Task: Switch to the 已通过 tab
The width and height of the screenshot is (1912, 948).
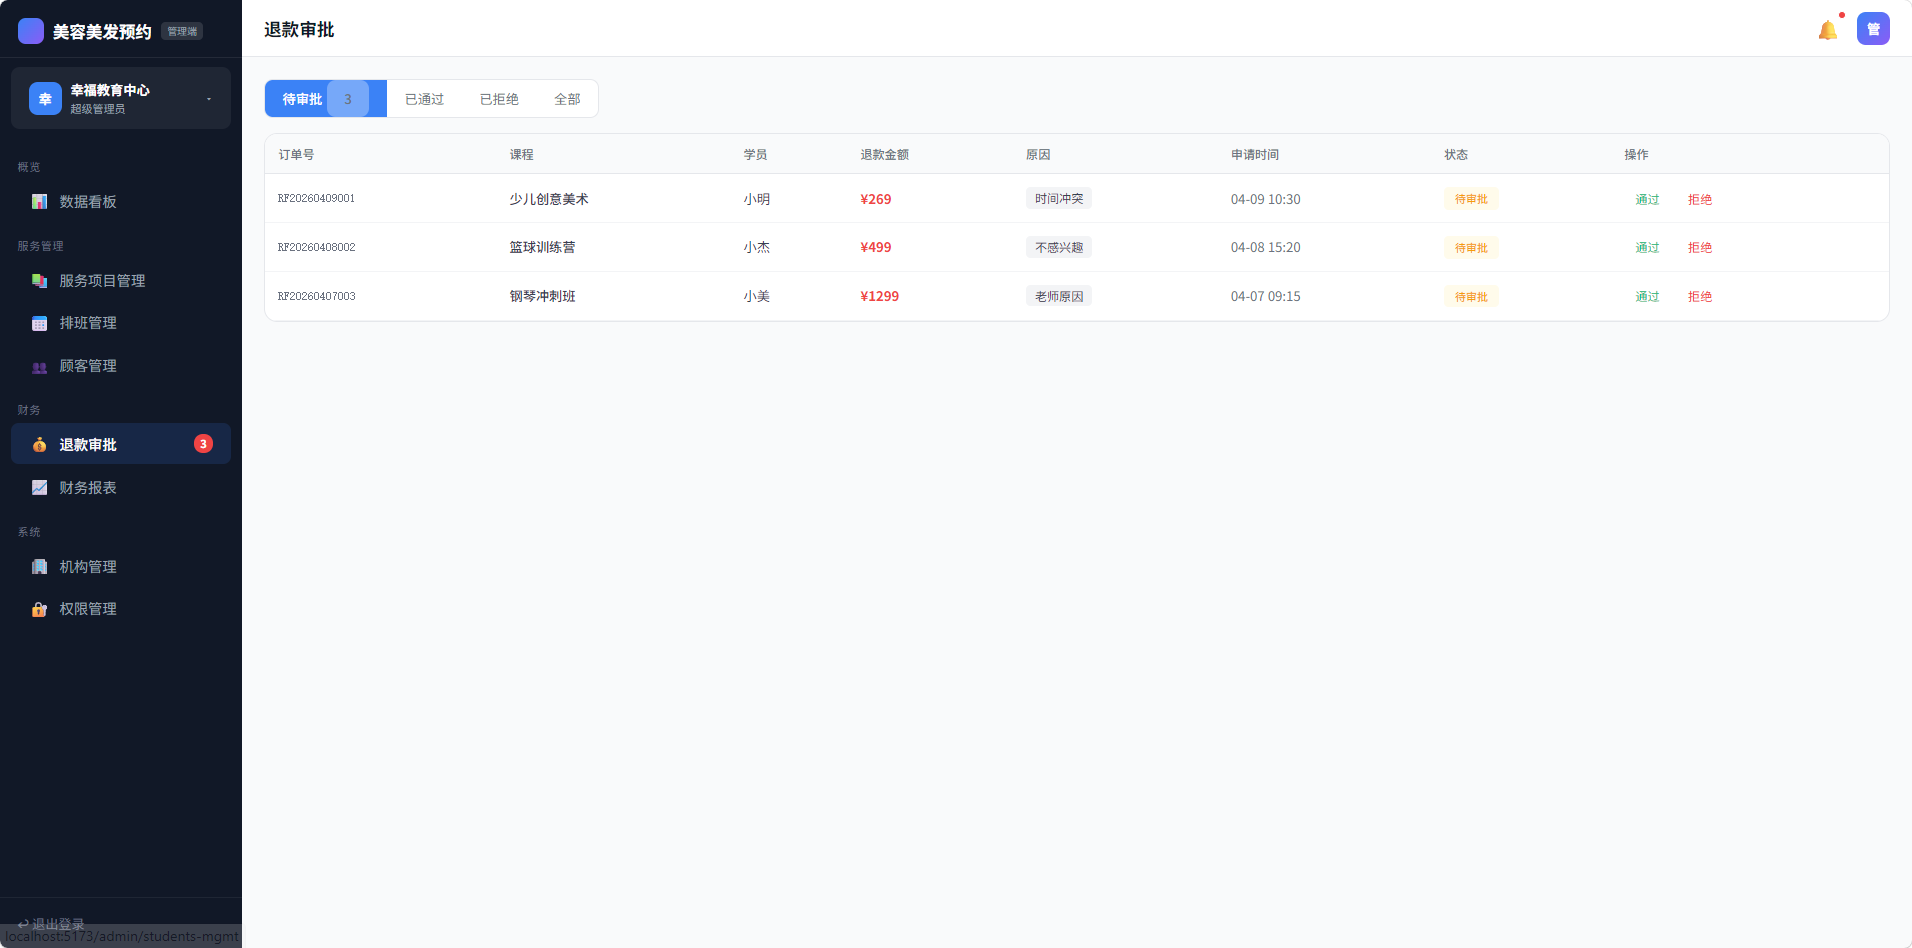Action: [424, 99]
